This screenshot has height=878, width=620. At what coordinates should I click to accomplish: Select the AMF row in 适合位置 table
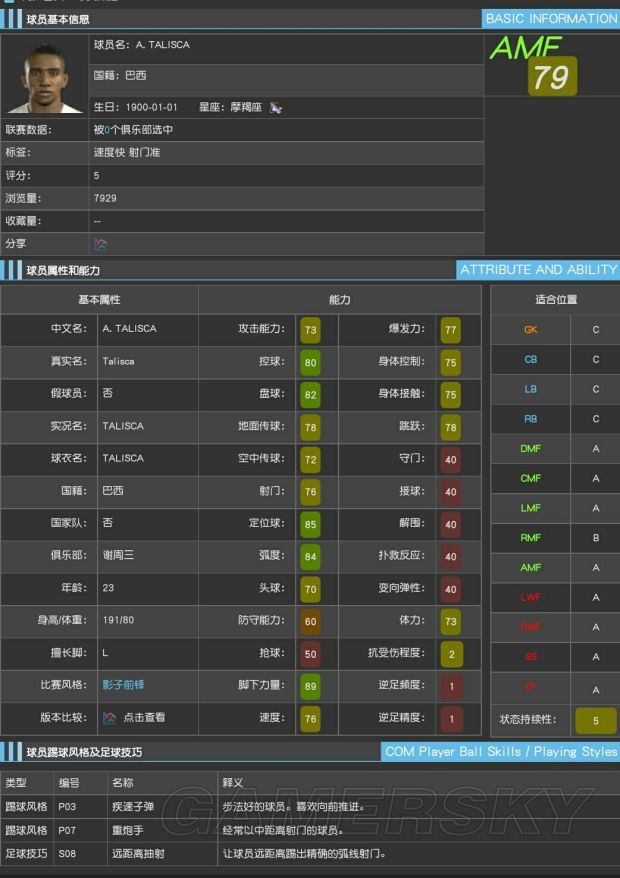(556, 567)
